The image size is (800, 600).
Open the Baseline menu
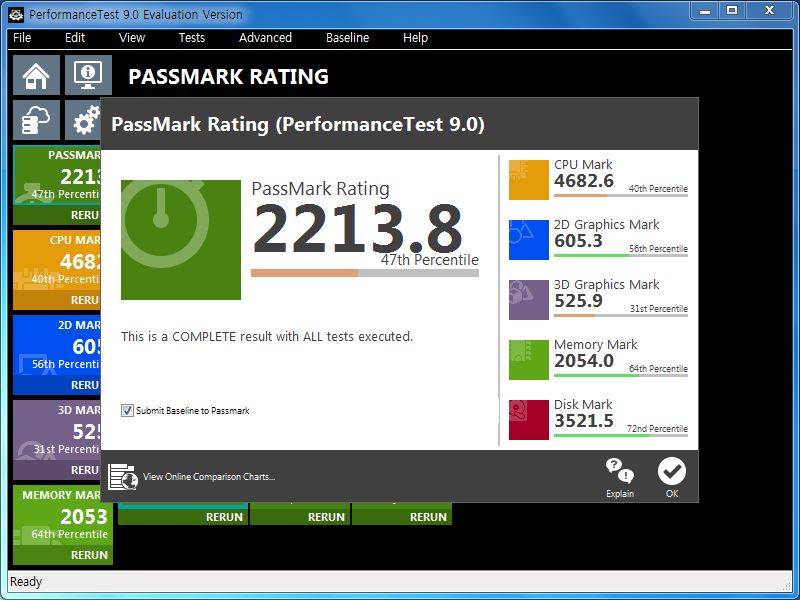tap(347, 38)
